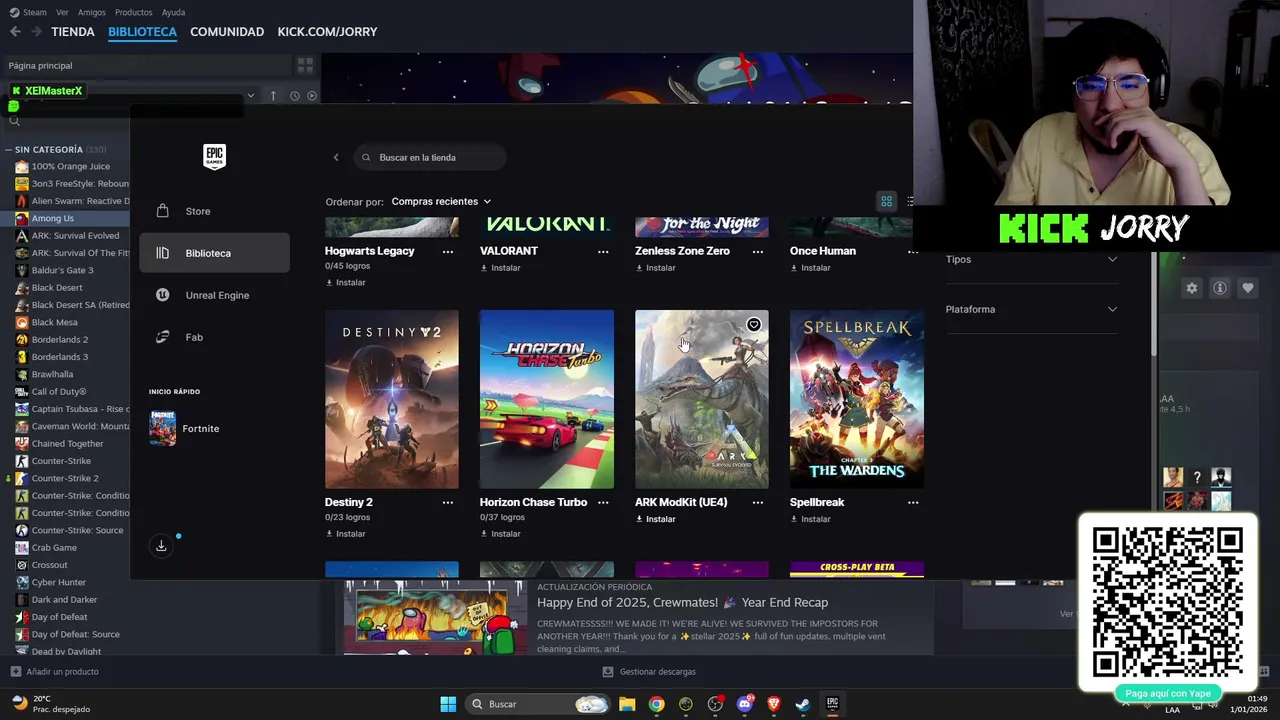The image size is (1280, 720).
Task: Toggle favorite heart on ARK ModKit
Action: click(x=754, y=325)
